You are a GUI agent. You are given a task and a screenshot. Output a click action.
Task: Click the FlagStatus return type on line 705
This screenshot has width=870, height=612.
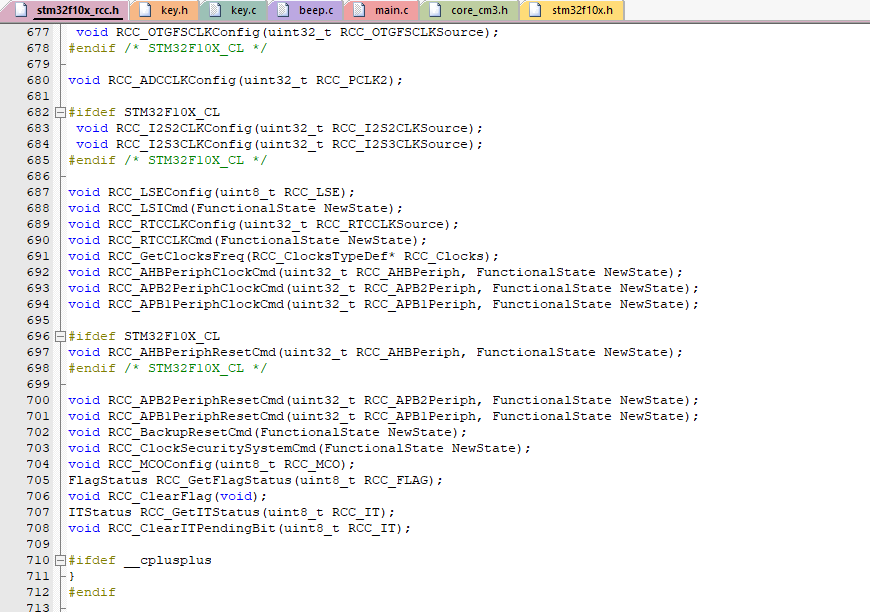pyautogui.click(x=108, y=481)
